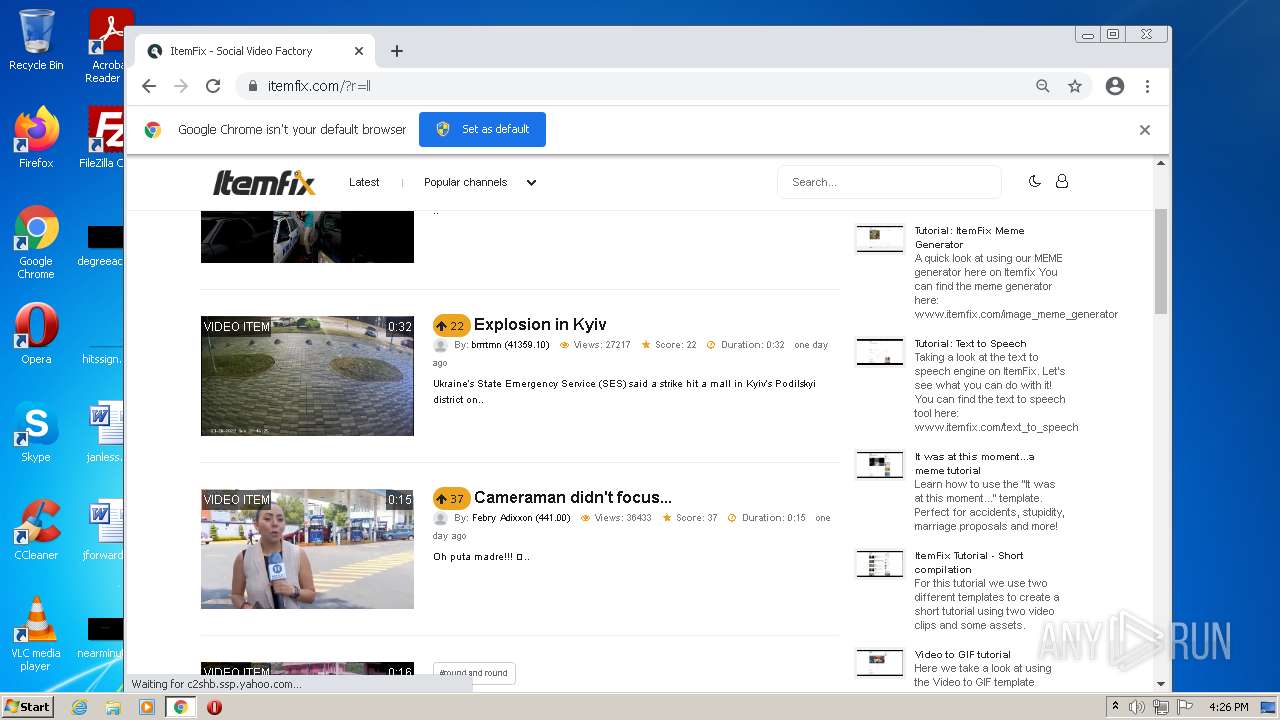Click Text to Speech tutorial thumbnail
Viewport: 1280px width, 720px height.
click(x=880, y=351)
